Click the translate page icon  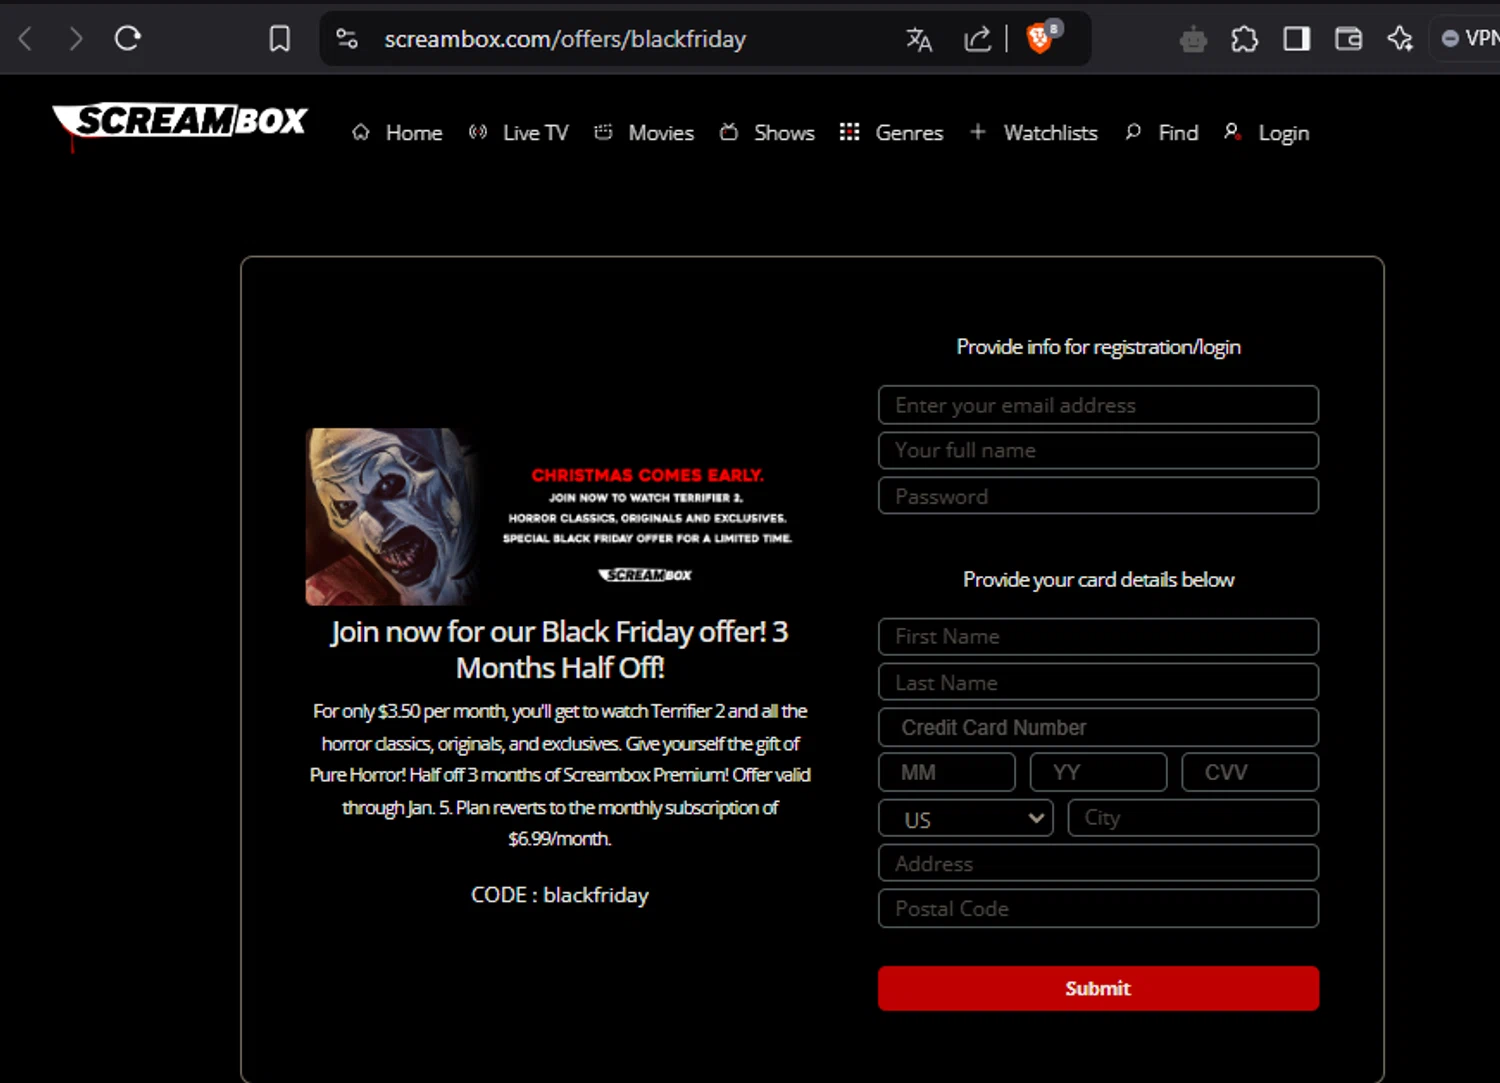point(919,39)
